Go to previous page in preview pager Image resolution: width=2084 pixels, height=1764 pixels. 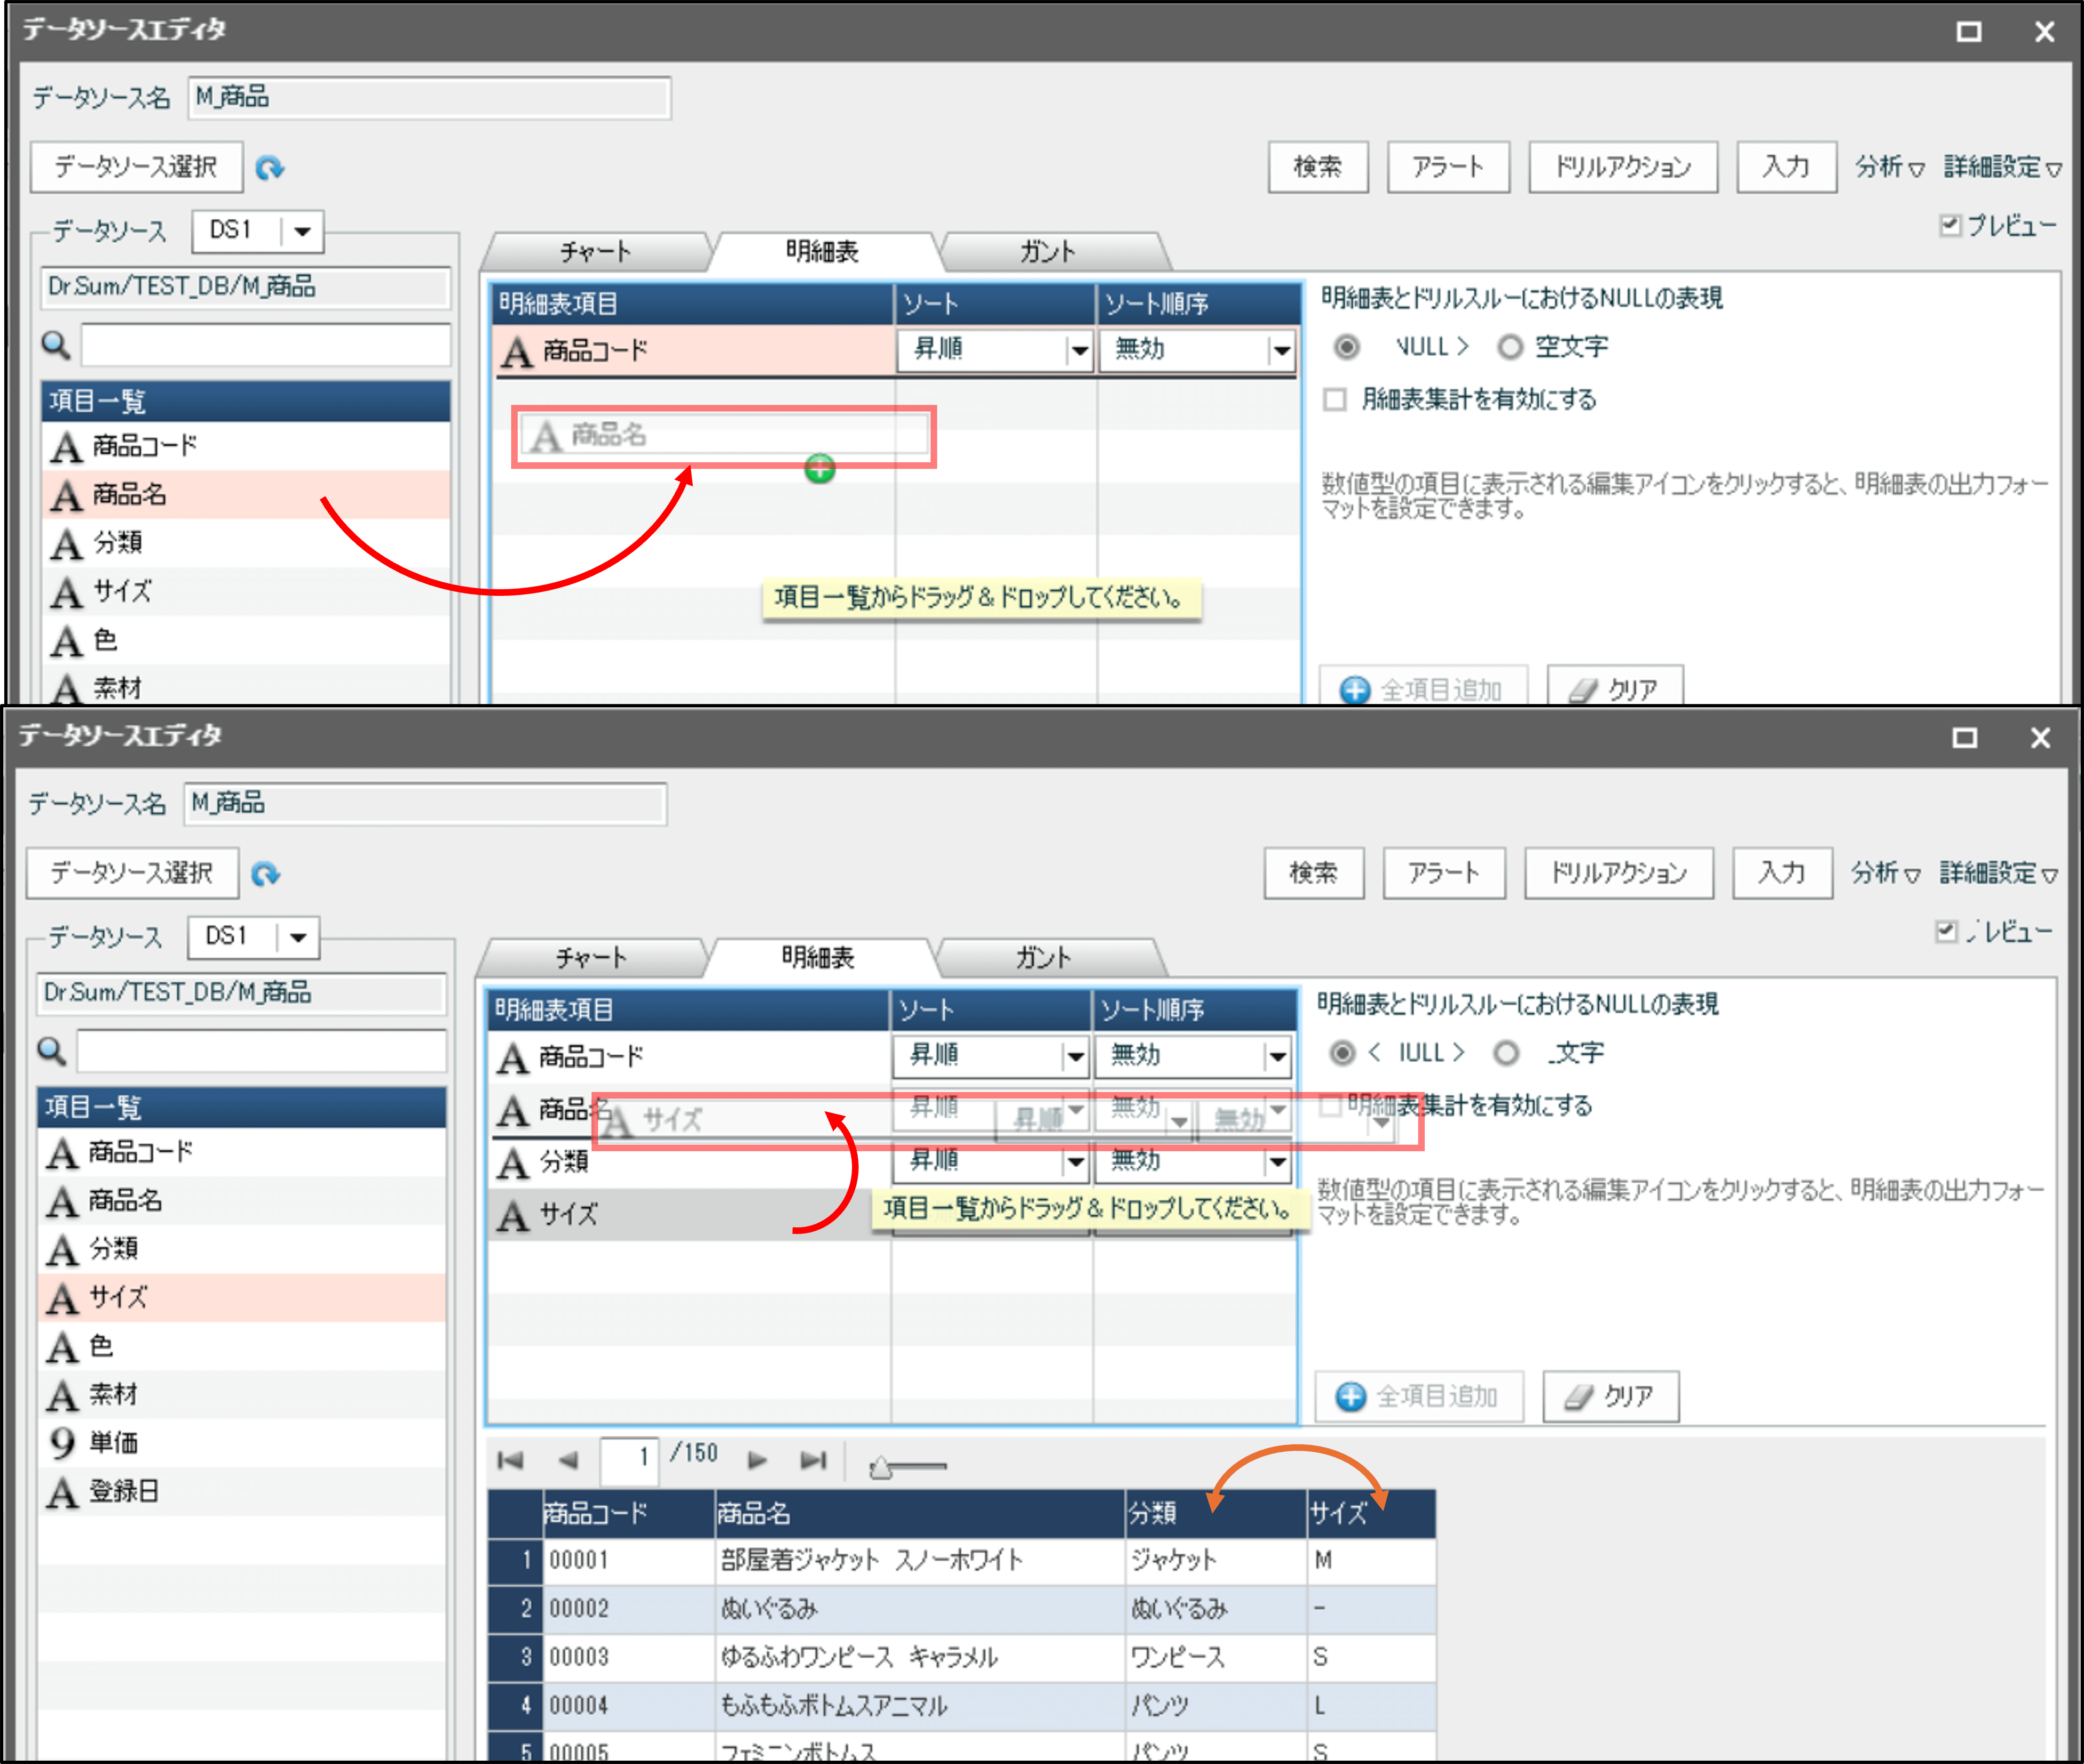click(x=568, y=1461)
